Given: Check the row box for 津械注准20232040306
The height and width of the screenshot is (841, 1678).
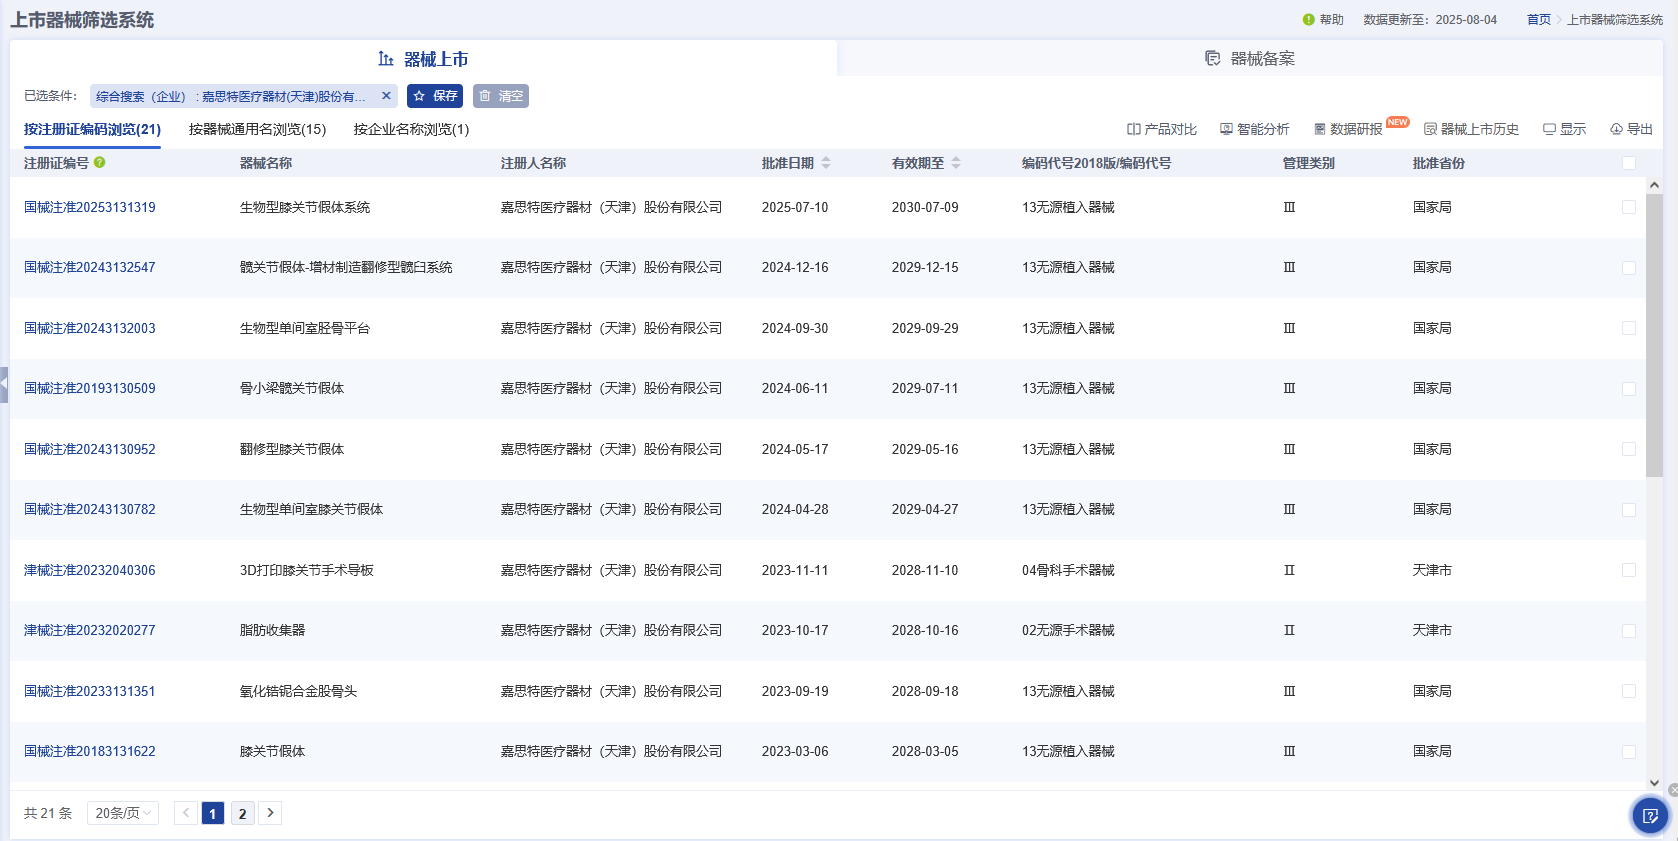Looking at the screenshot, I should coord(1629,570).
